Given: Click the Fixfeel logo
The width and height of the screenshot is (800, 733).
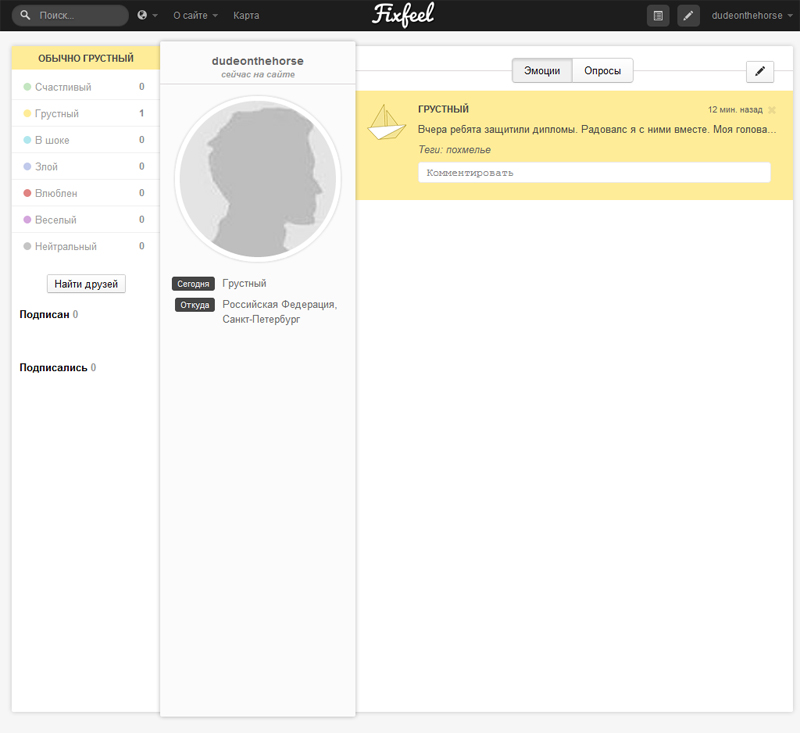Looking at the screenshot, I should 403,14.
